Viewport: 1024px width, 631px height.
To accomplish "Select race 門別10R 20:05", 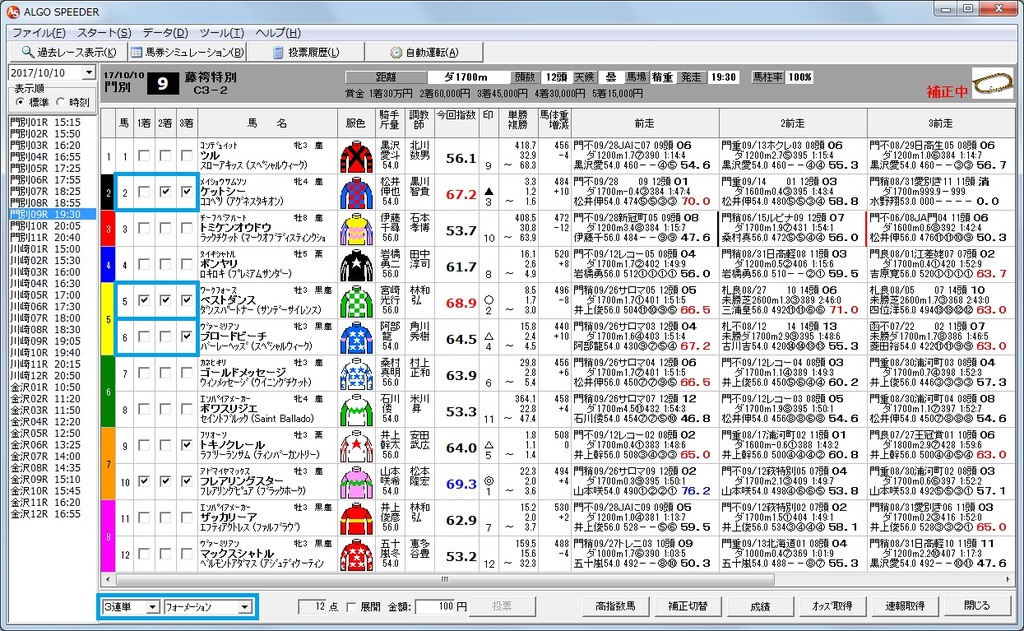I will point(46,226).
